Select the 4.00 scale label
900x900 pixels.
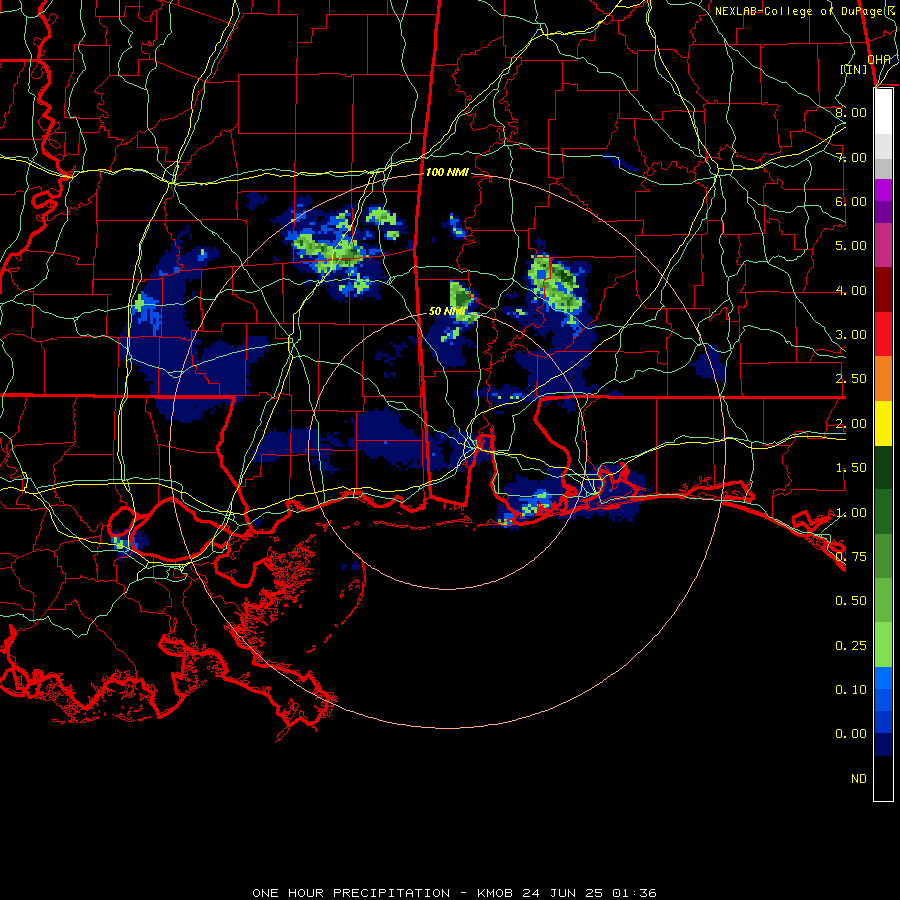pyautogui.click(x=851, y=290)
